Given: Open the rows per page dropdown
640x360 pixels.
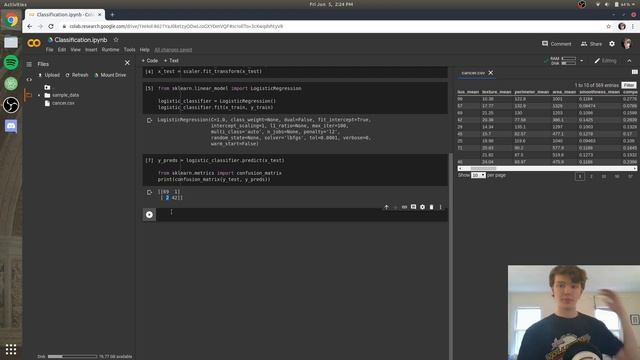Looking at the screenshot, I should 478,175.
